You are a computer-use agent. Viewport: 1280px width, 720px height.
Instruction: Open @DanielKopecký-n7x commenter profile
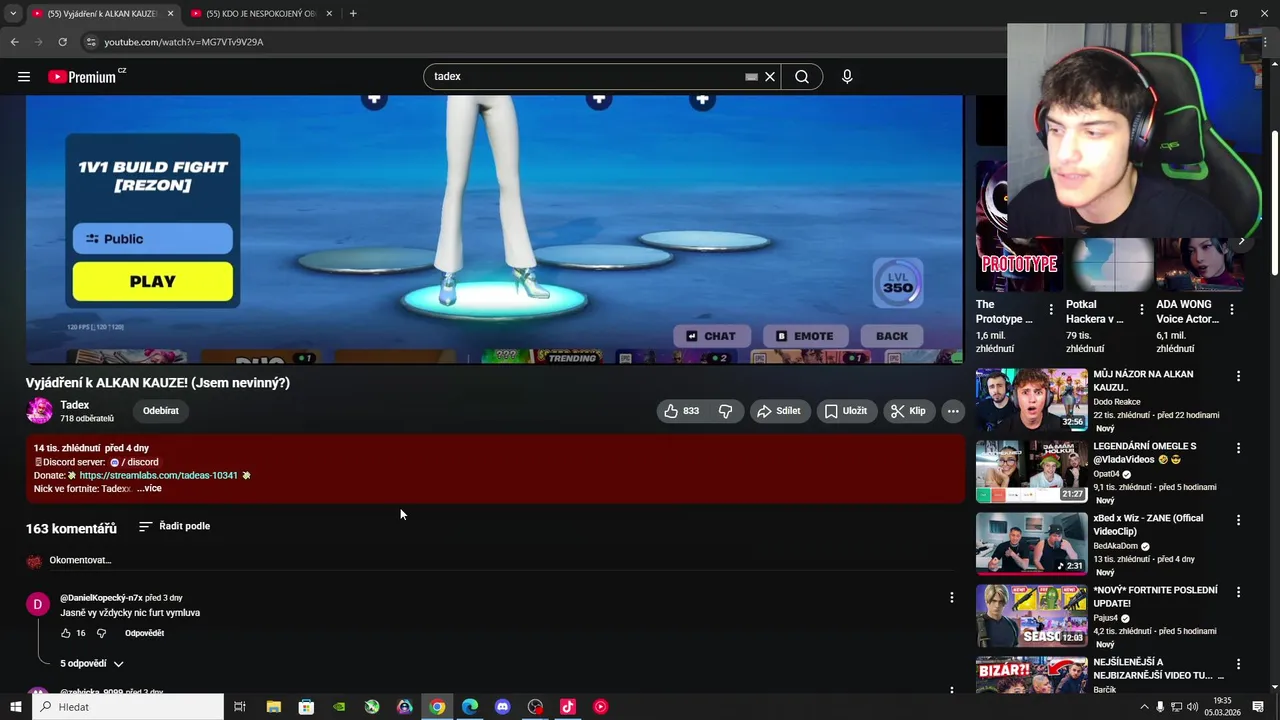tap(101, 598)
